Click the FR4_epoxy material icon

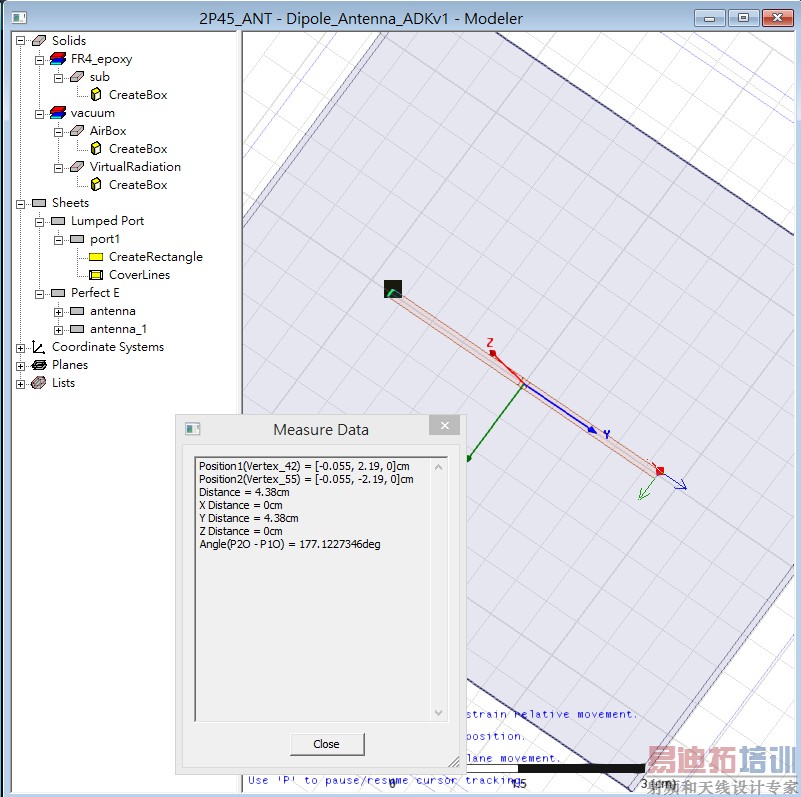tap(58, 59)
